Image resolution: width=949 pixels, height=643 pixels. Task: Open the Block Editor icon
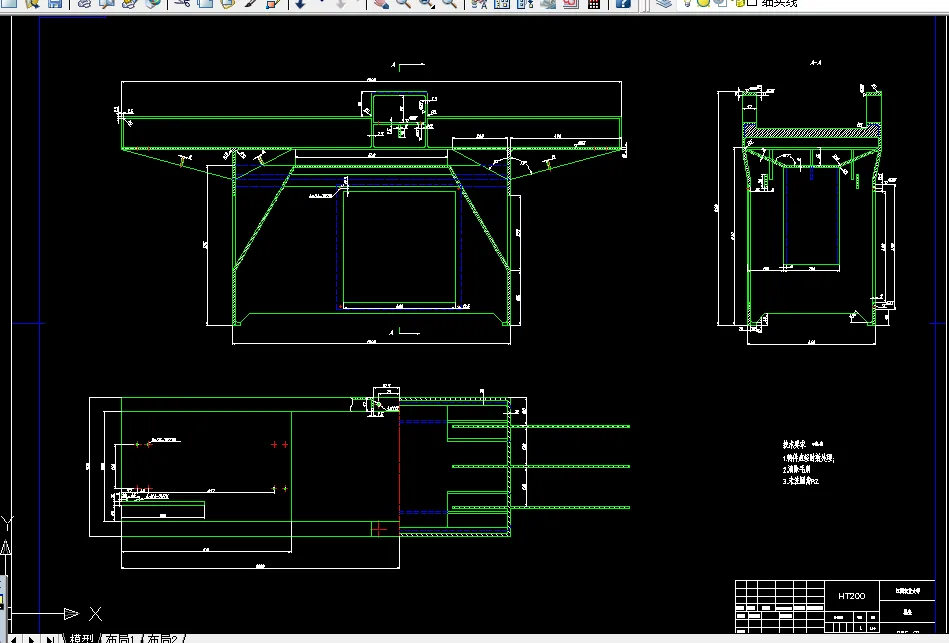[x=272, y=3]
